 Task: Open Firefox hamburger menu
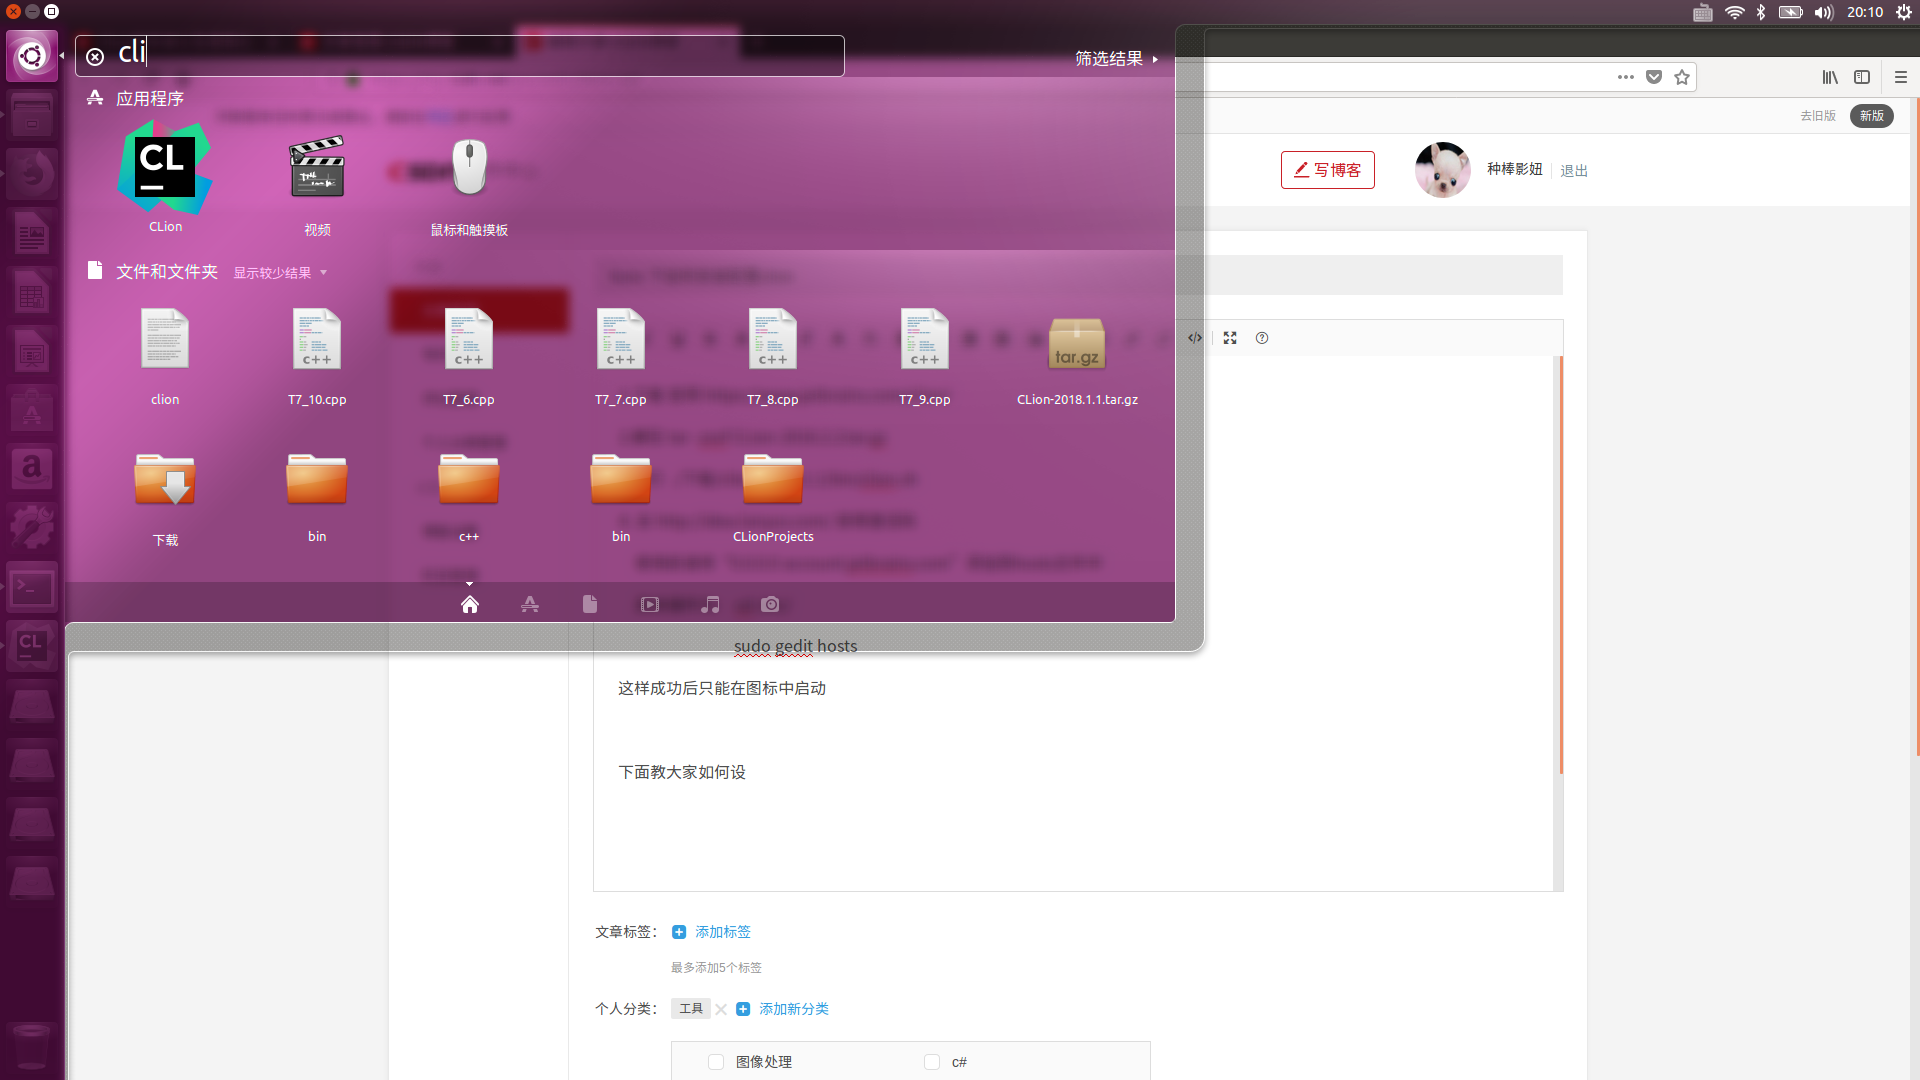click(x=1901, y=77)
